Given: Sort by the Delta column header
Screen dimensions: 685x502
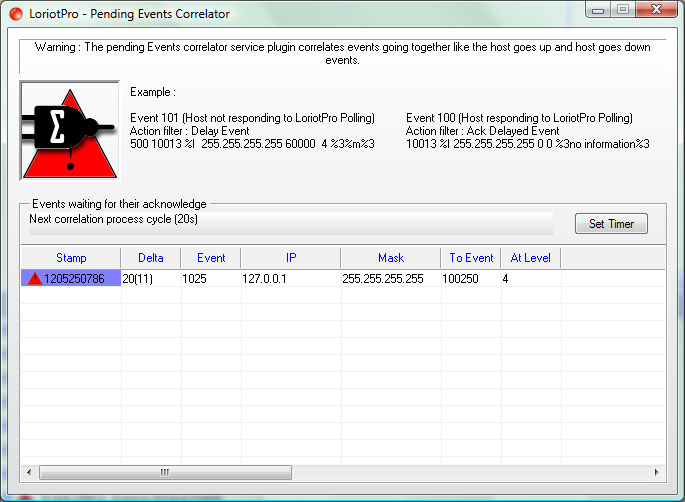Looking at the screenshot, I should 151,258.
